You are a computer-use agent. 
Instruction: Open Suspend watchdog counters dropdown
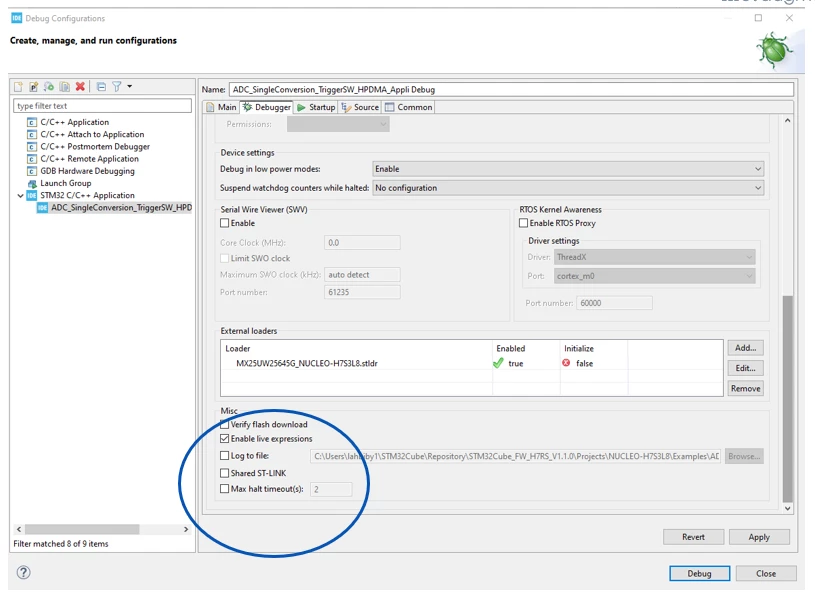(x=568, y=188)
